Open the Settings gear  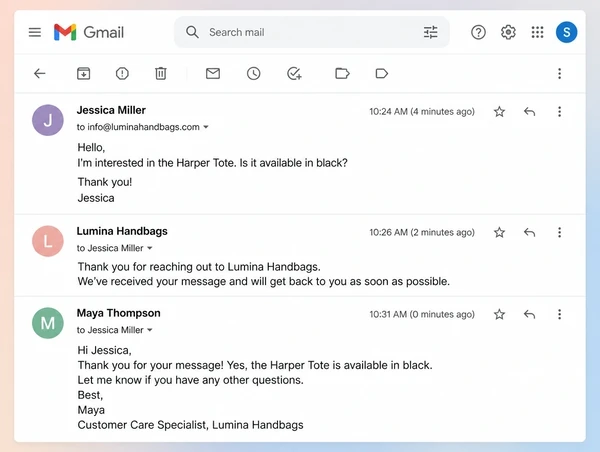point(508,32)
